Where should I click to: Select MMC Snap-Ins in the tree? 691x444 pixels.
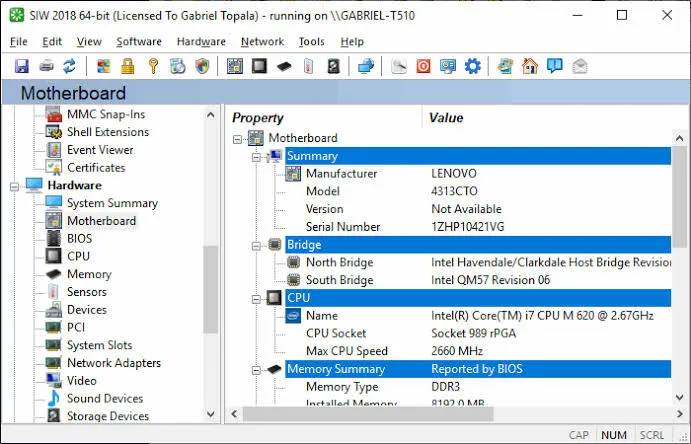(x=106, y=114)
